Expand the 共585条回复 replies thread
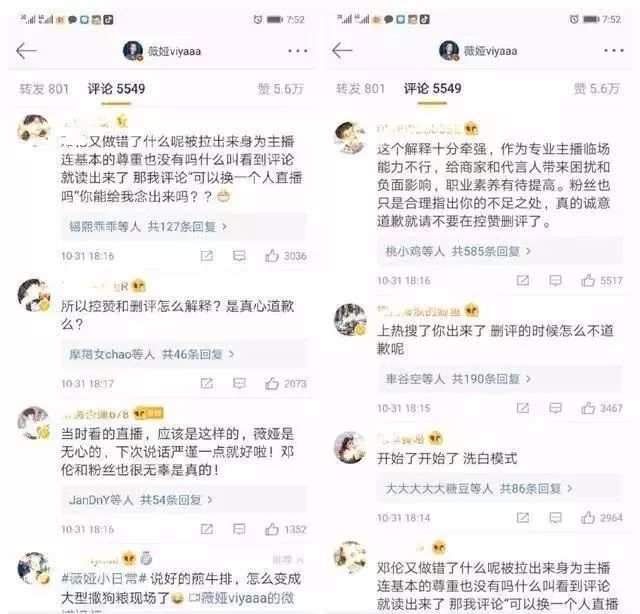The image size is (640, 614). [500, 251]
